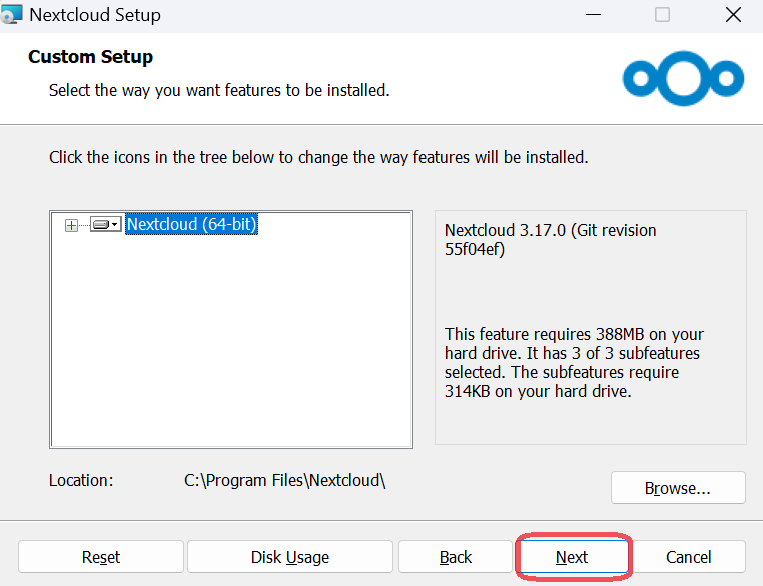Click the 'Location:' label
763x586 pixels.
[x=81, y=480]
